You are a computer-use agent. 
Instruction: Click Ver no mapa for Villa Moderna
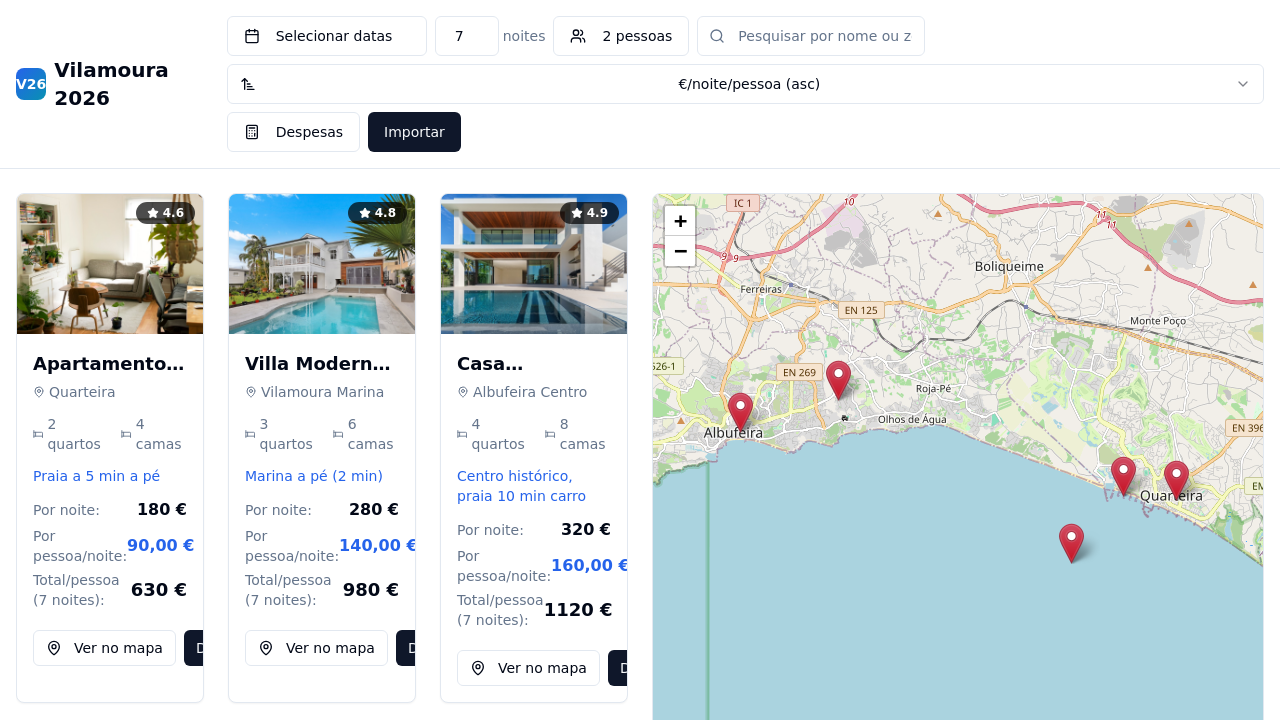[x=316, y=647]
